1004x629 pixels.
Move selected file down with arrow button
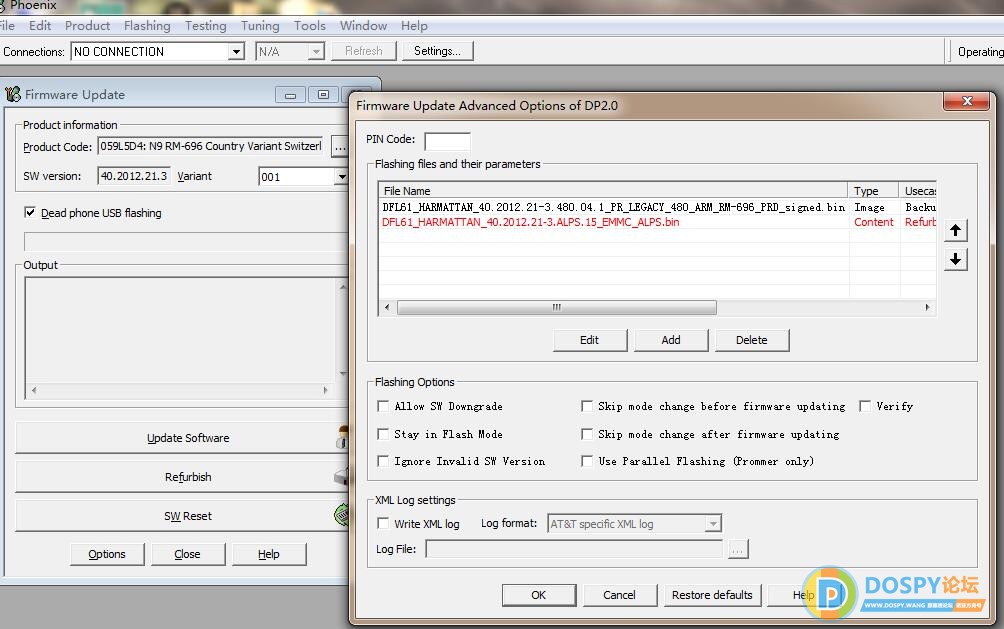(955, 259)
